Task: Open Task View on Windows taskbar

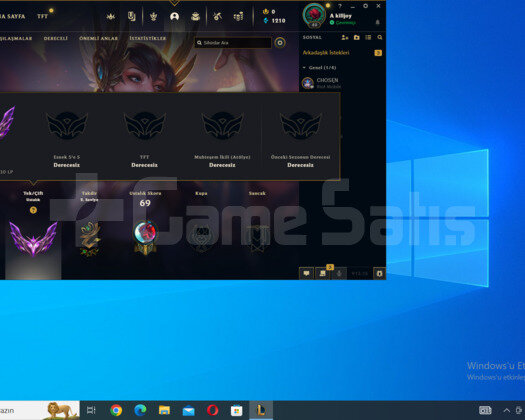Action: pyautogui.click(x=91, y=410)
